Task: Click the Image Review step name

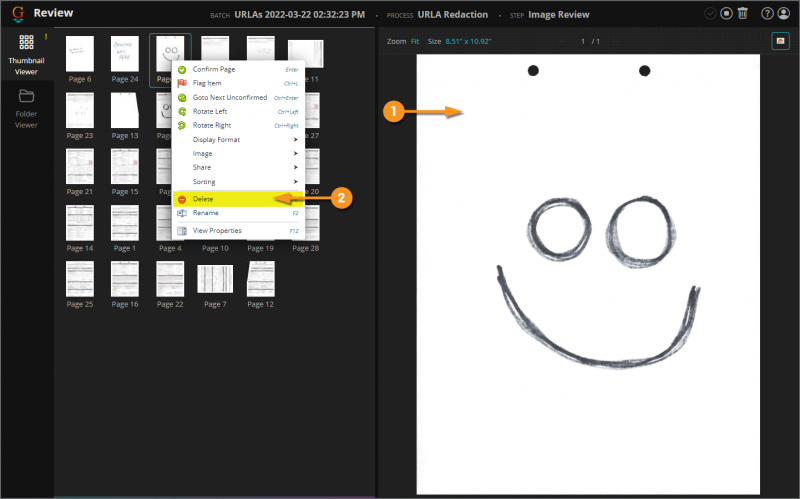Action: (559, 15)
